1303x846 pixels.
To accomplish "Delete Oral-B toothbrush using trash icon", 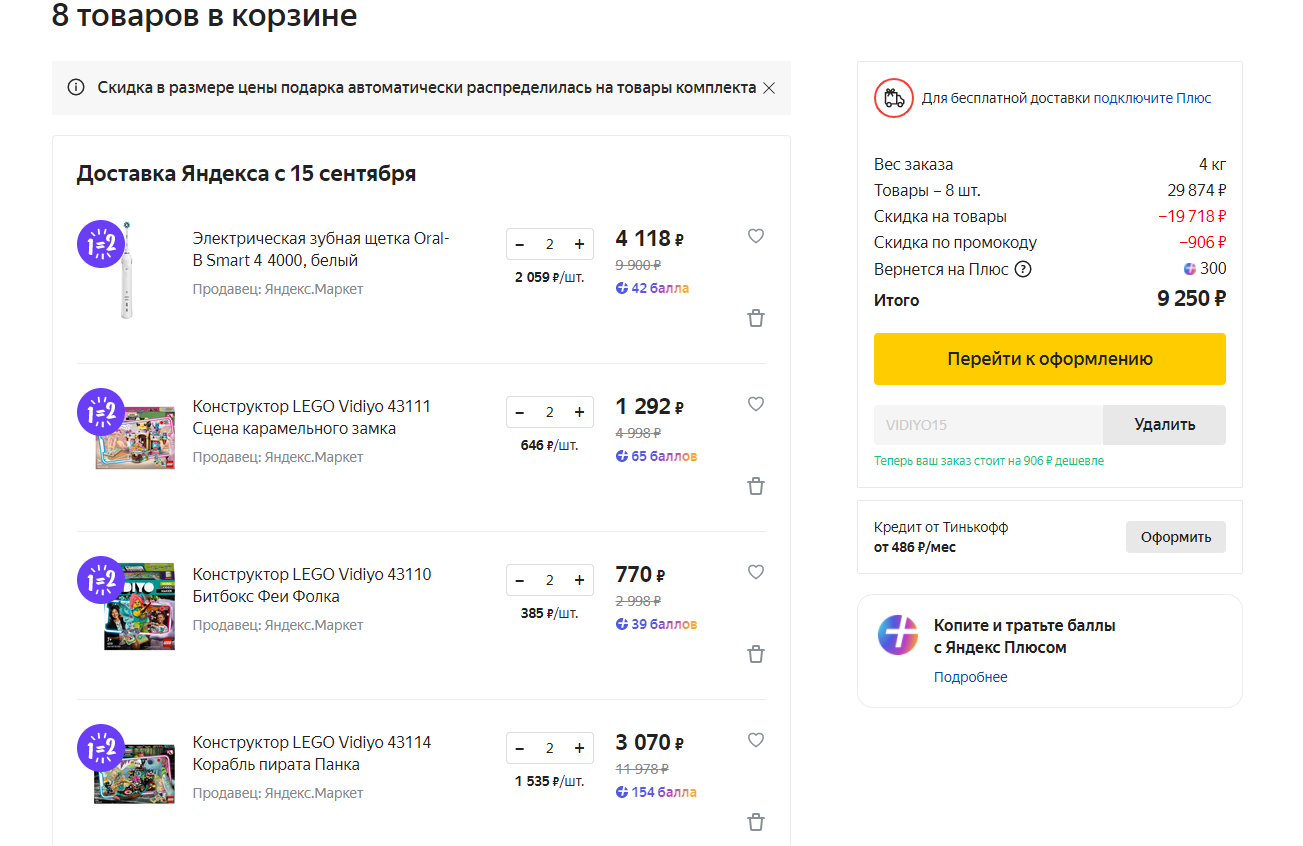I will [756, 318].
